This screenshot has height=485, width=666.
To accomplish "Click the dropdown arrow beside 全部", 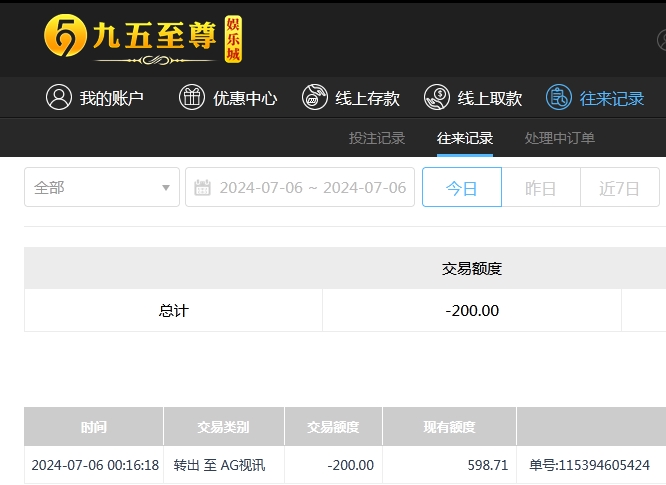I will (x=166, y=188).
